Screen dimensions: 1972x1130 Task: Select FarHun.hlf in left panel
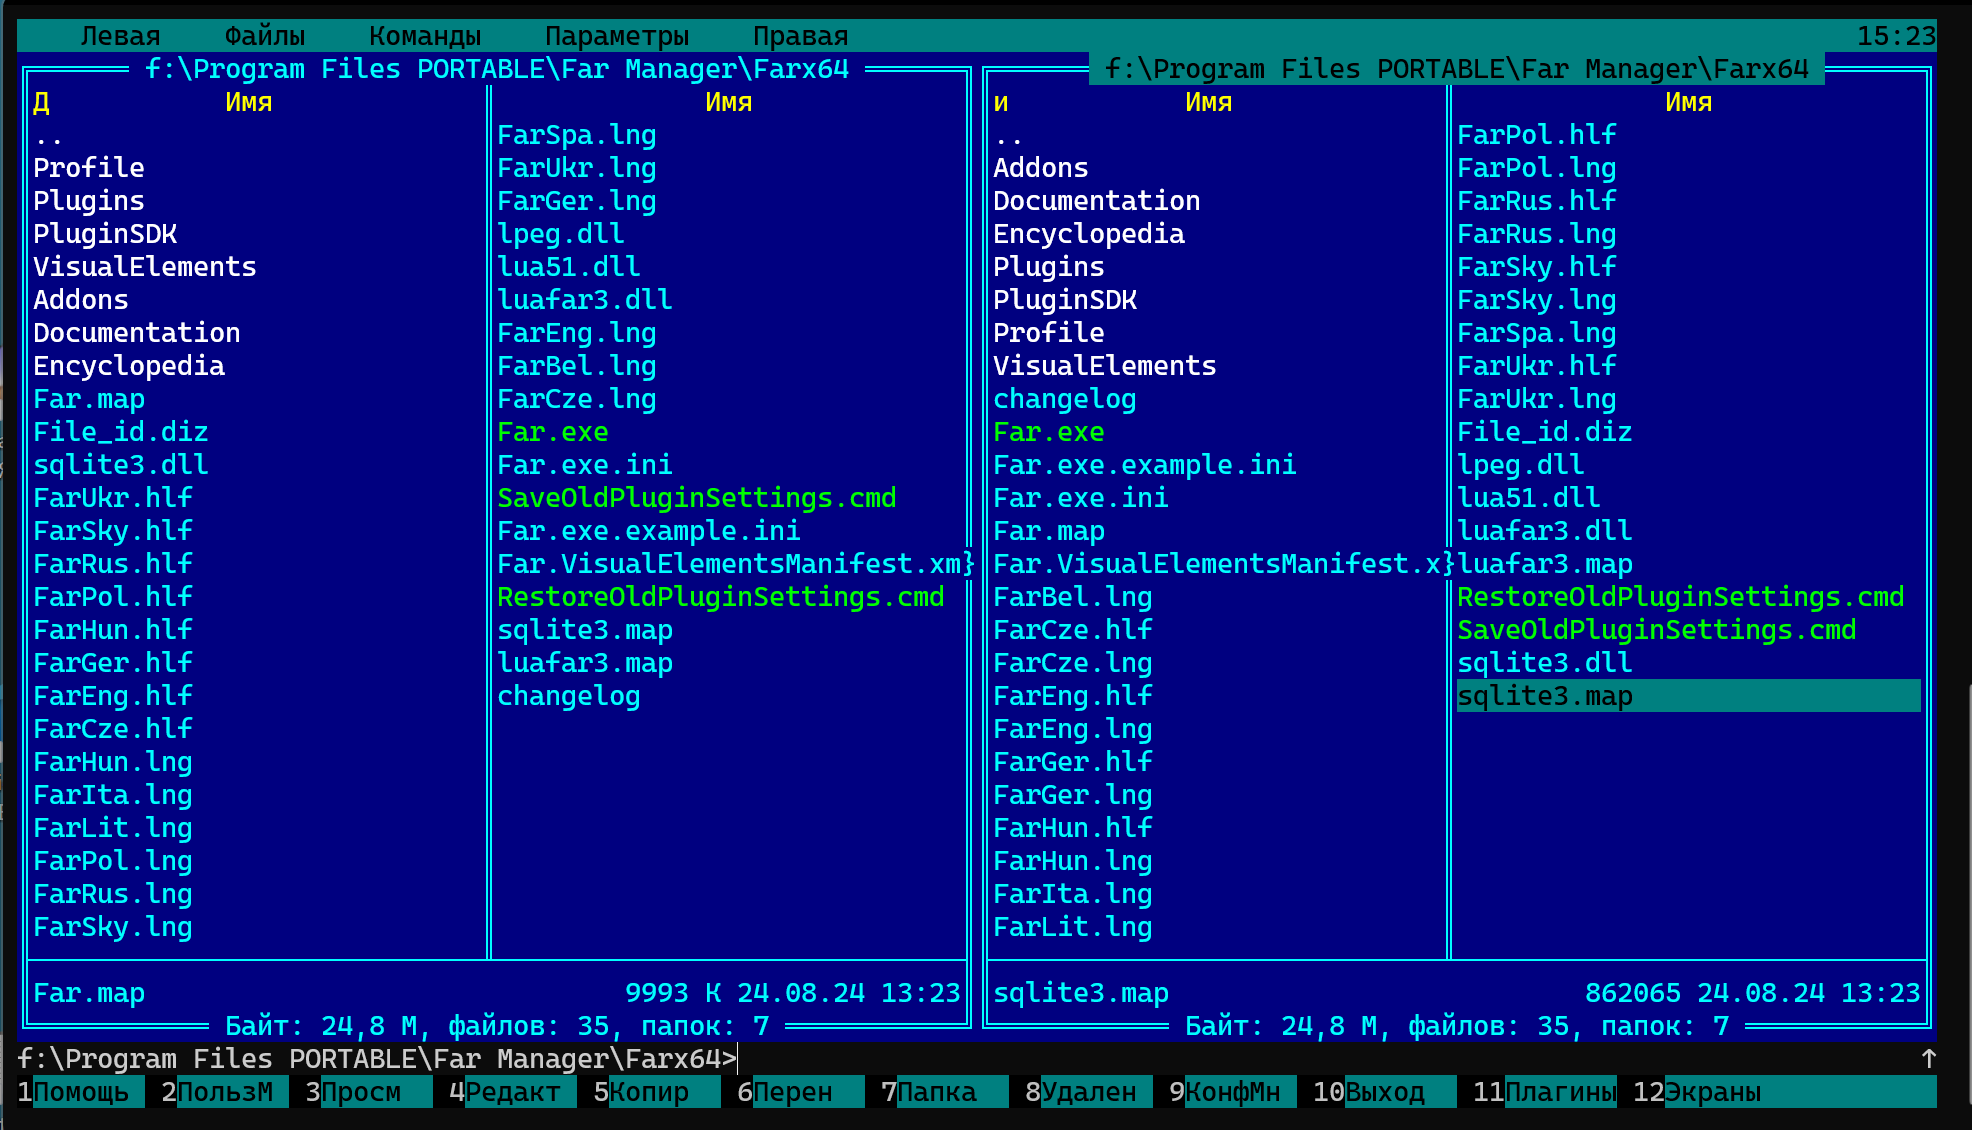point(113,630)
